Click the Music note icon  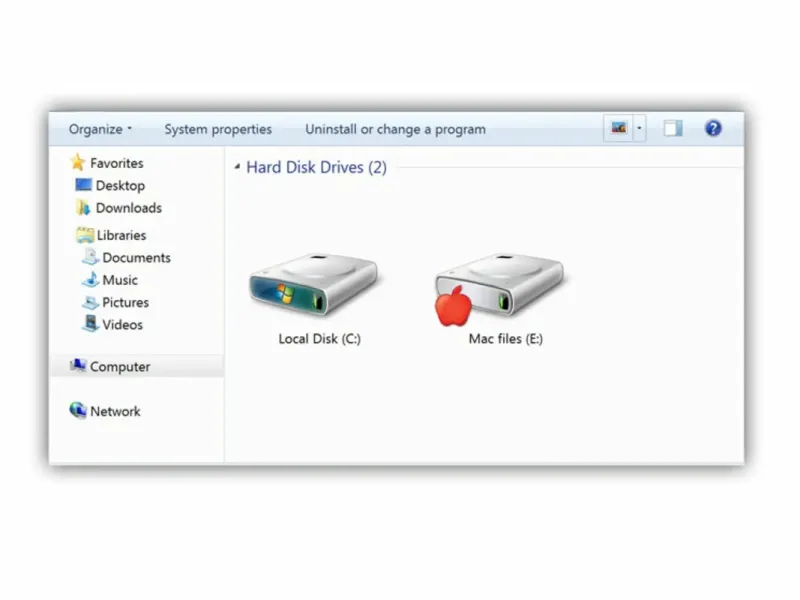(91, 279)
